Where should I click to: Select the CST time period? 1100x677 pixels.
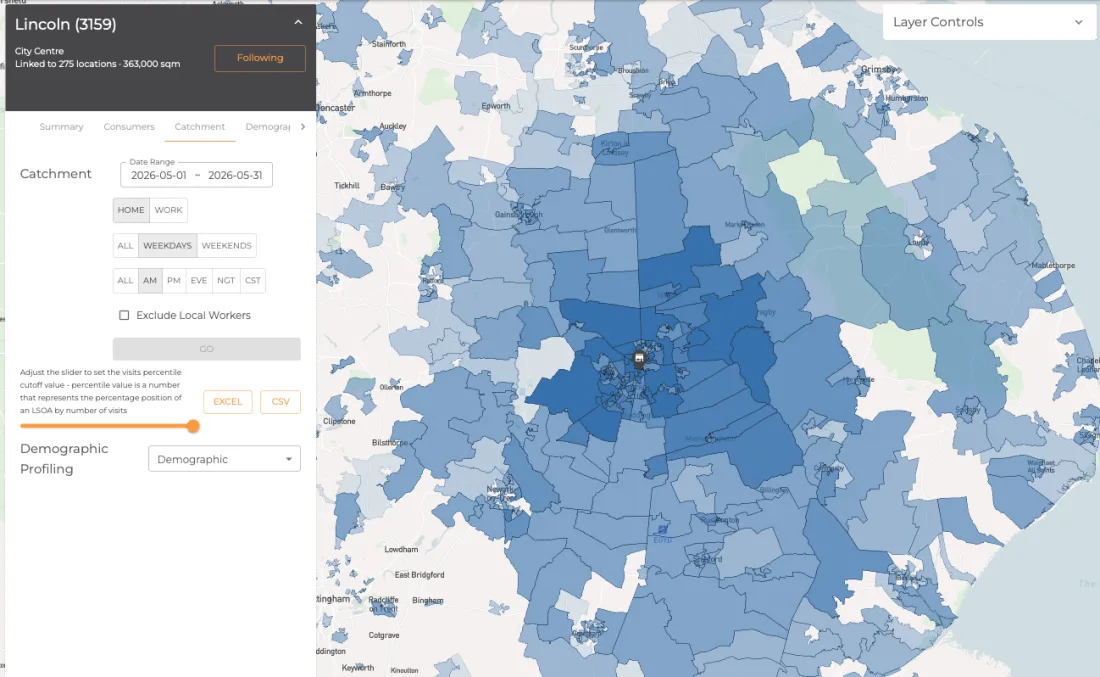(x=253, y=281)
